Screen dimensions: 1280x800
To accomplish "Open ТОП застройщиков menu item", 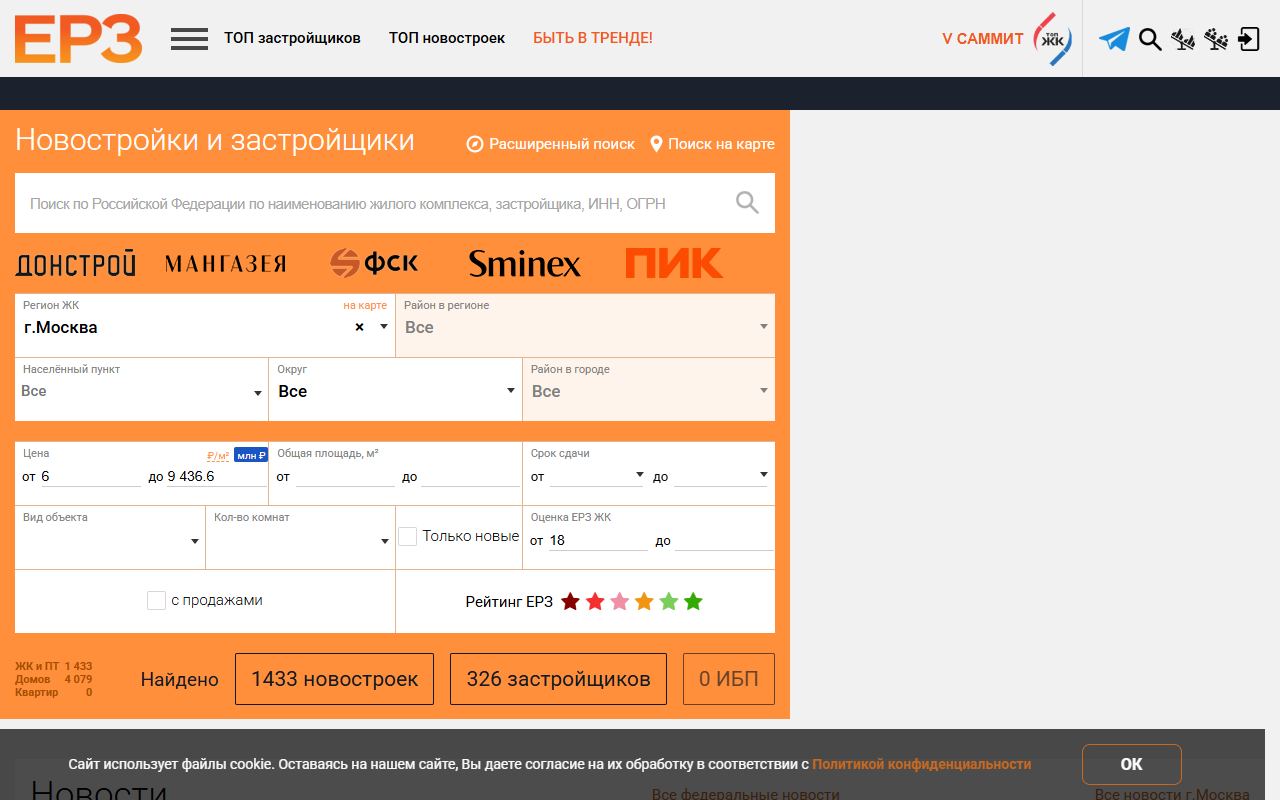I will 292,38.
